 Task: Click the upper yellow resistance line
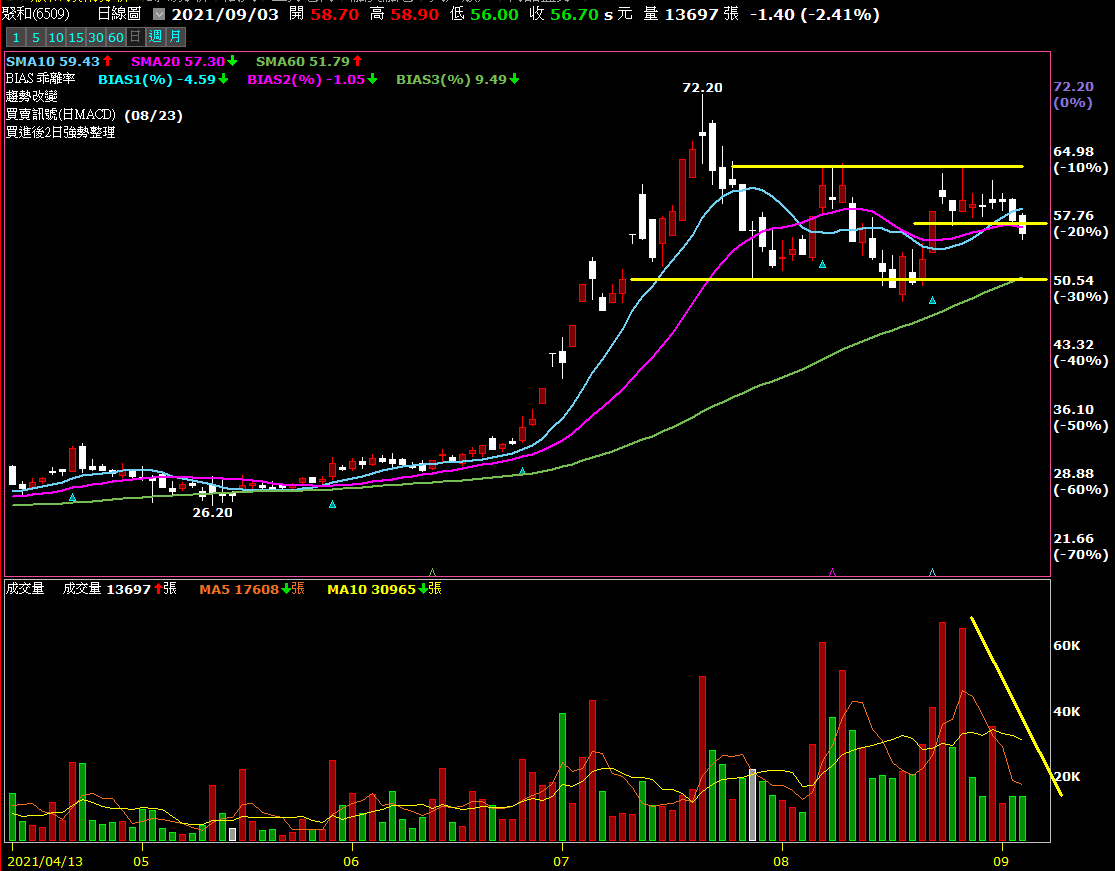[x=880, y=166]
